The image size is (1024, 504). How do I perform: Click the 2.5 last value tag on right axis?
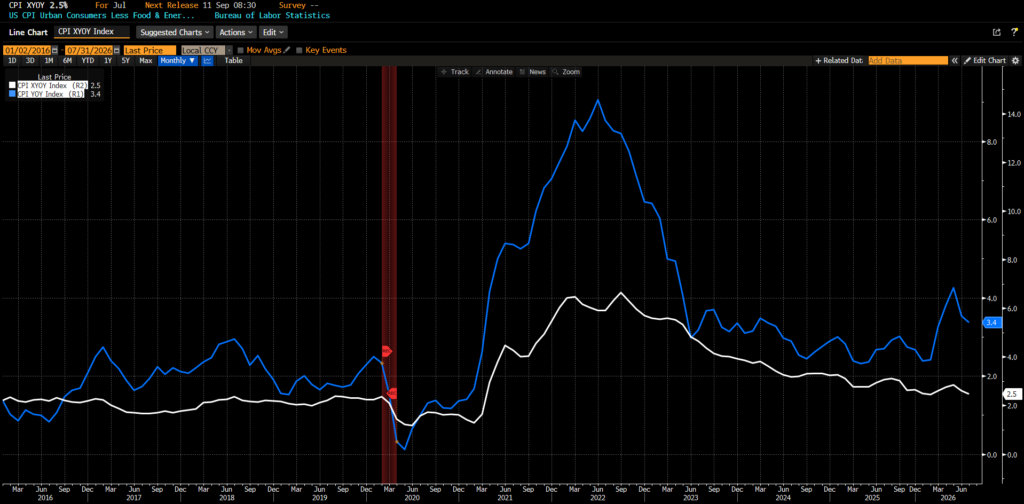[1011, 394]
